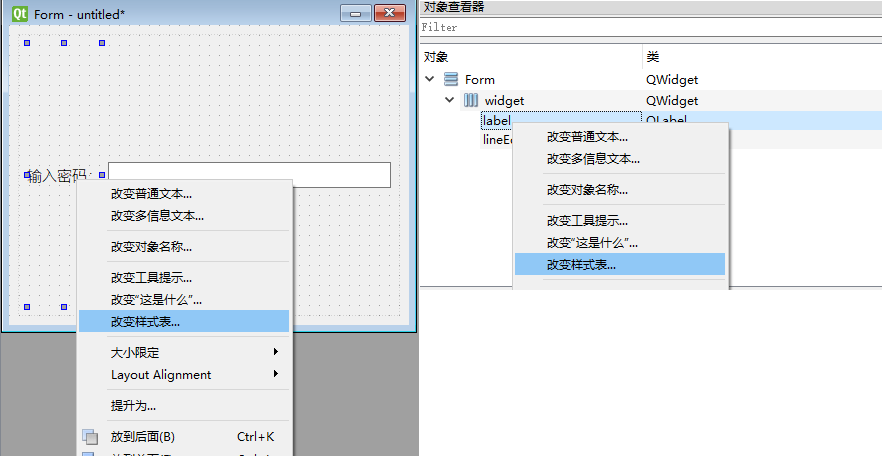Click the password line edit on the form
Image resolution: width=882 pixels, height=461 pixels.
249,175
